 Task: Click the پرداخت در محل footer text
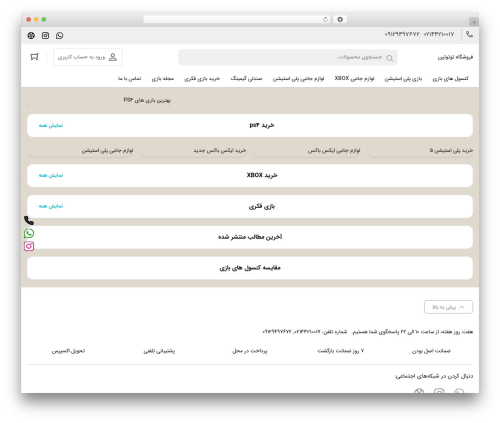(250, 351)
